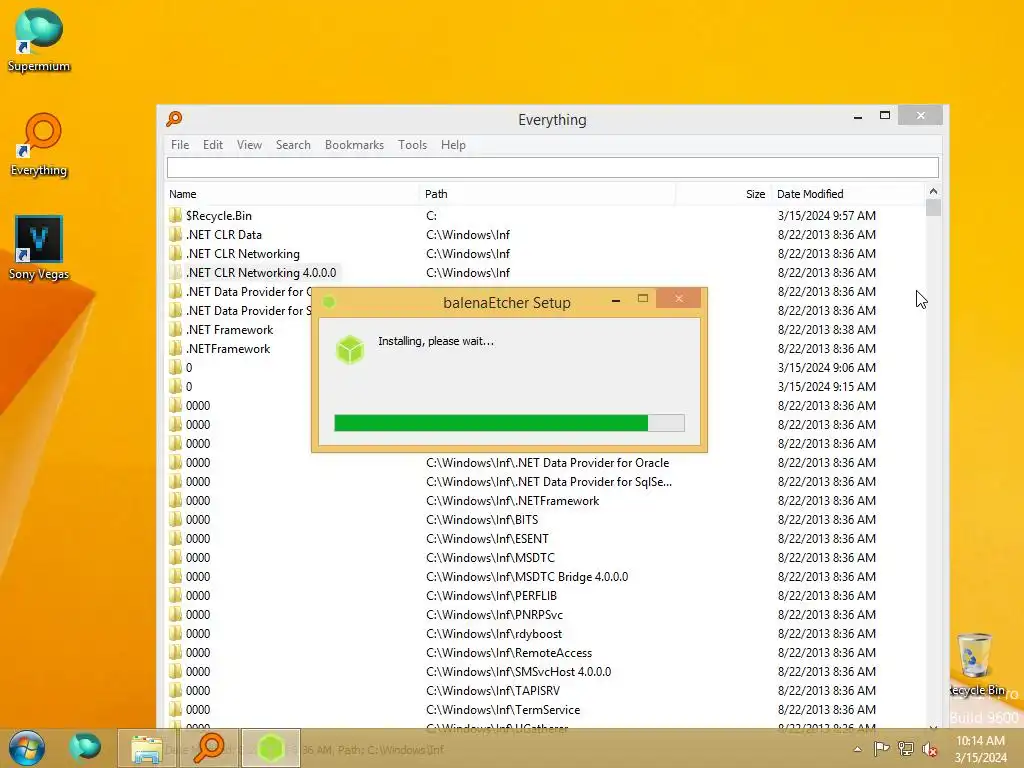The image size is (1024, 768).
Task: Click date 3/15/2024 9:57 AM
Action: click(827, 216)
